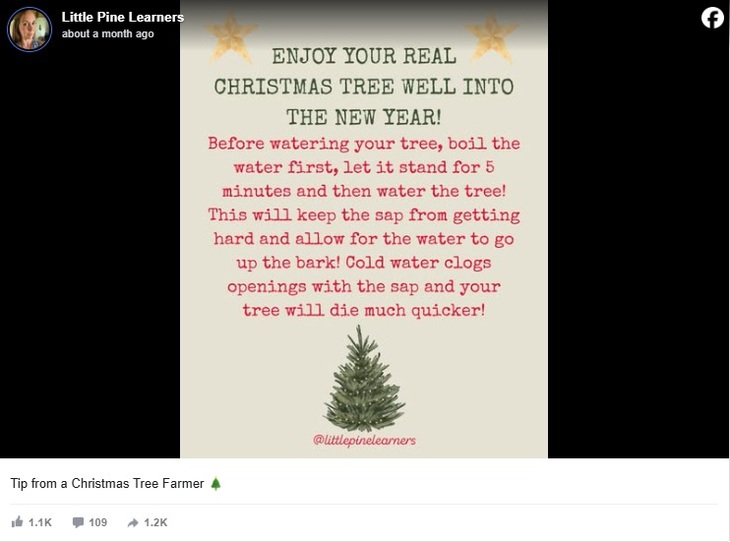Click the share arrow icon
Viewport: 730px width, 542px height.
133,522
